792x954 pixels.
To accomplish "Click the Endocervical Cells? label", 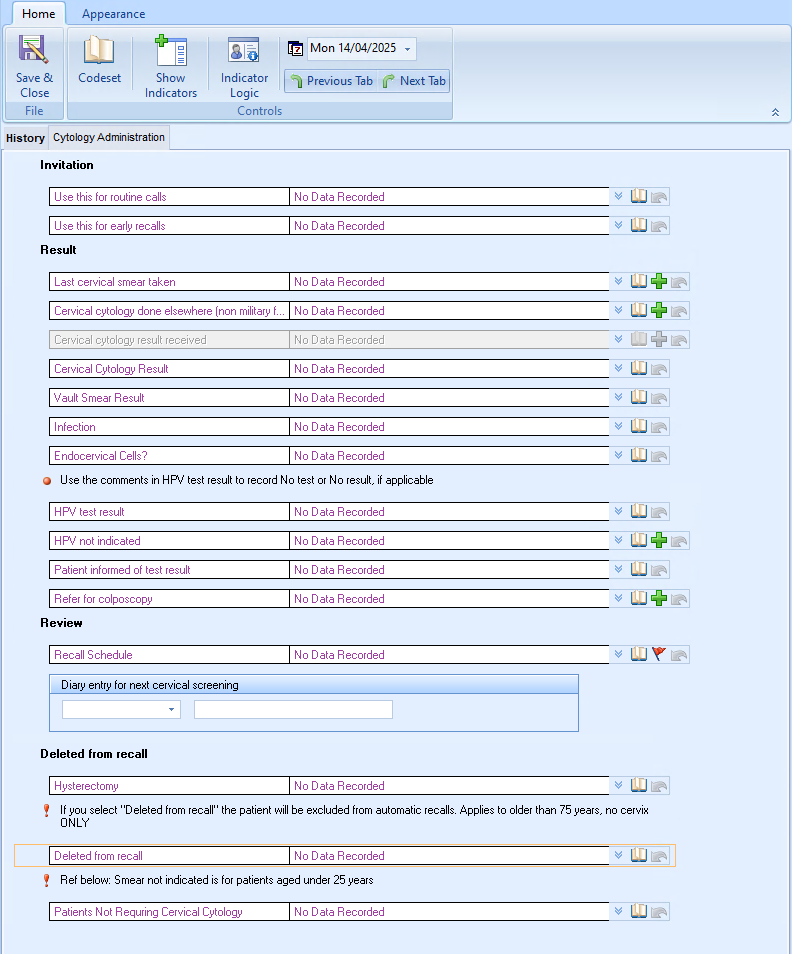I will coord(101,456).
